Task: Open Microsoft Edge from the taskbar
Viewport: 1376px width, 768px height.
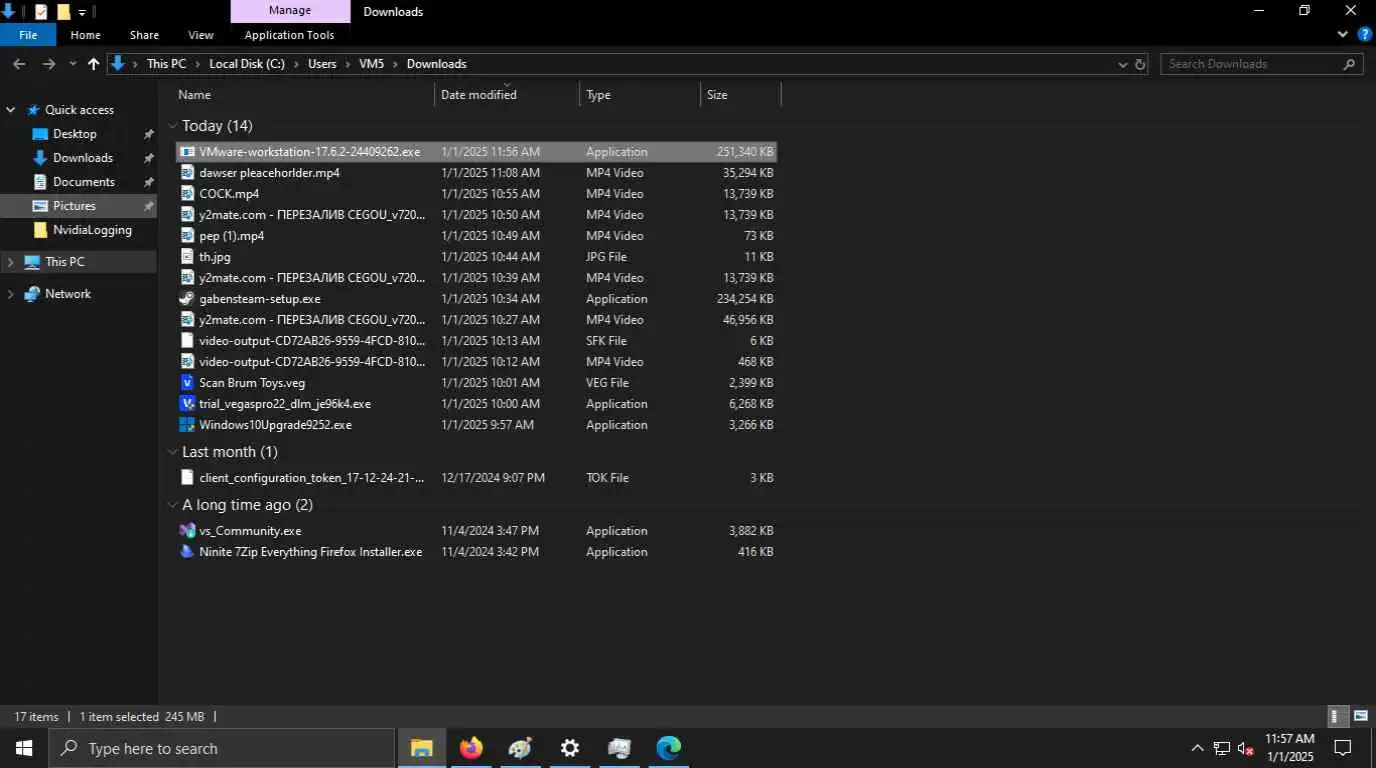Action: coord(669,748)
